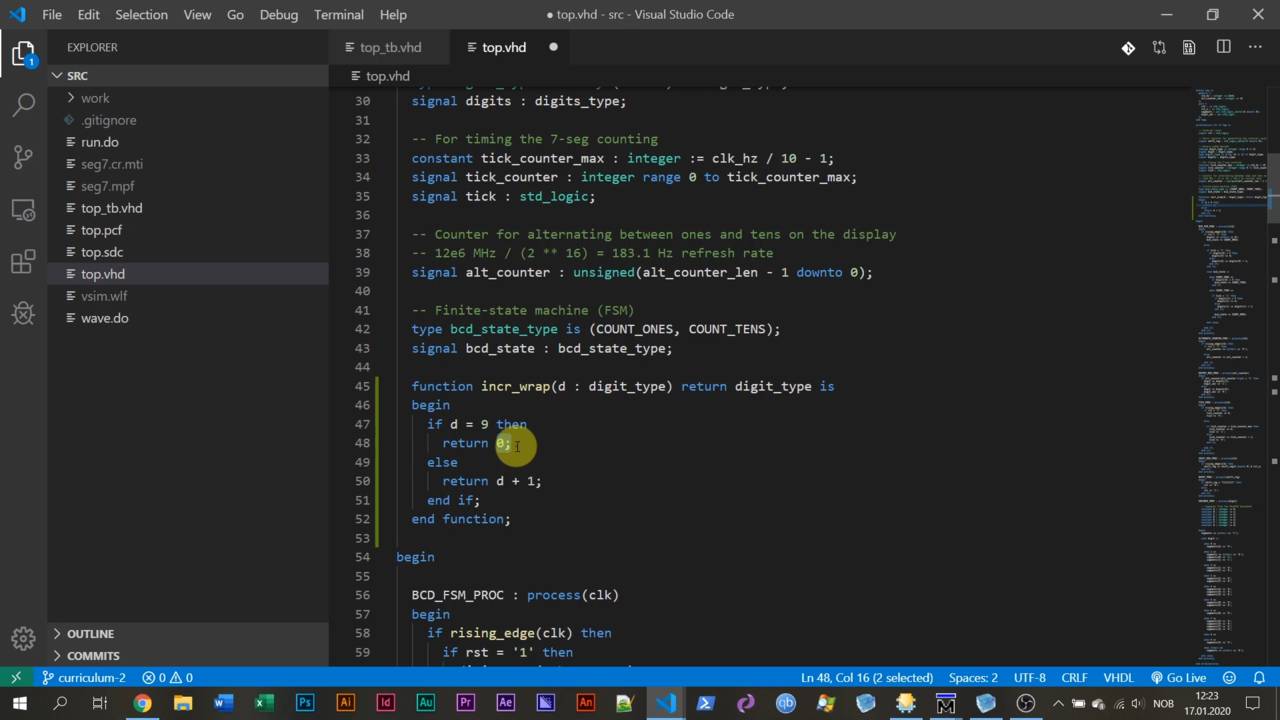Open the Debug view with bug icon

pos(23,313)
